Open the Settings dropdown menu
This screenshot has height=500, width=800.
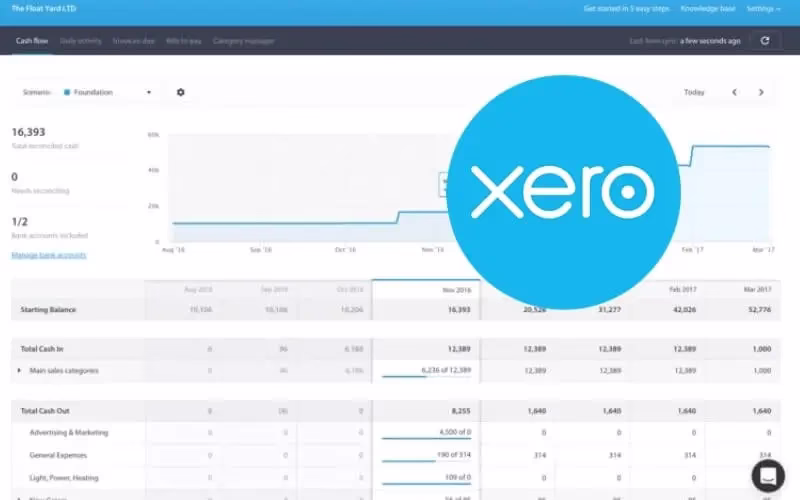(x=765, y=9)
